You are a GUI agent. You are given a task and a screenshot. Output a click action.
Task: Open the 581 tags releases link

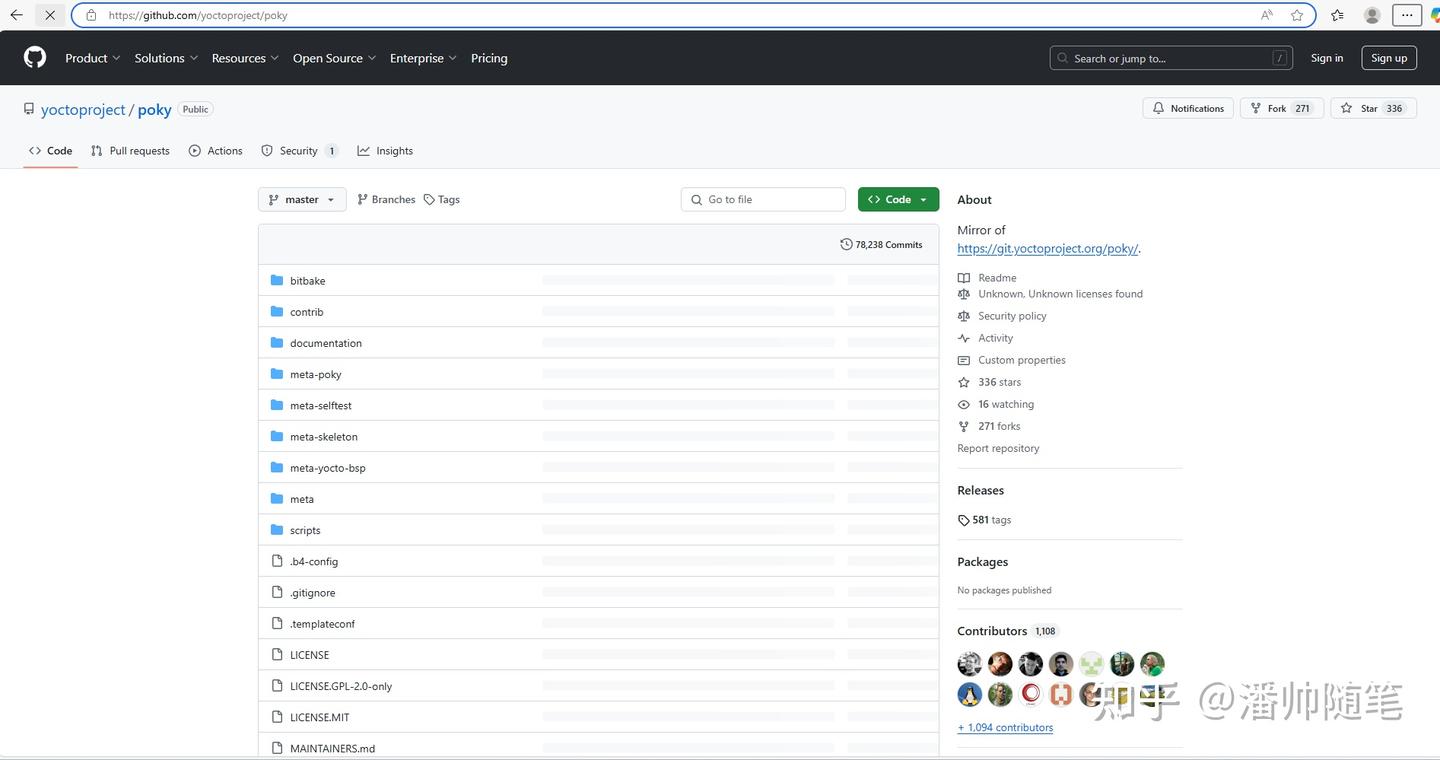tap(984, 520)
